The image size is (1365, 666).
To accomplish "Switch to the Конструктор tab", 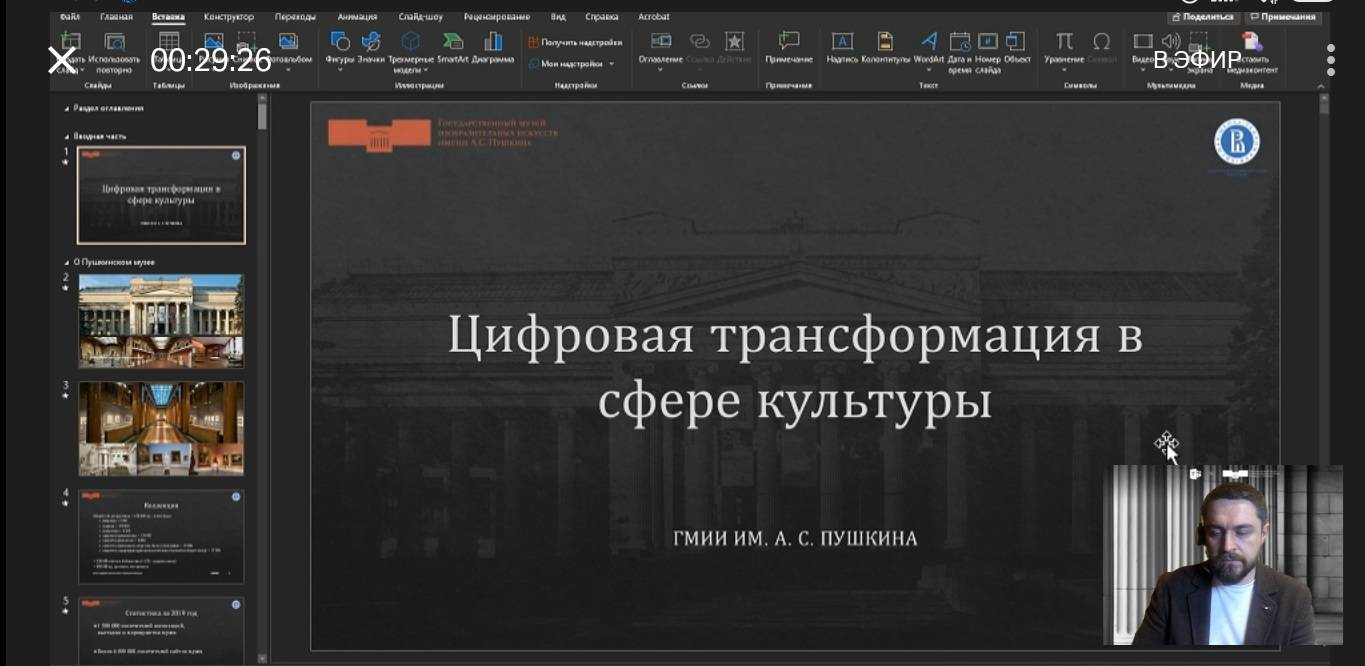I will click(229, 17).
